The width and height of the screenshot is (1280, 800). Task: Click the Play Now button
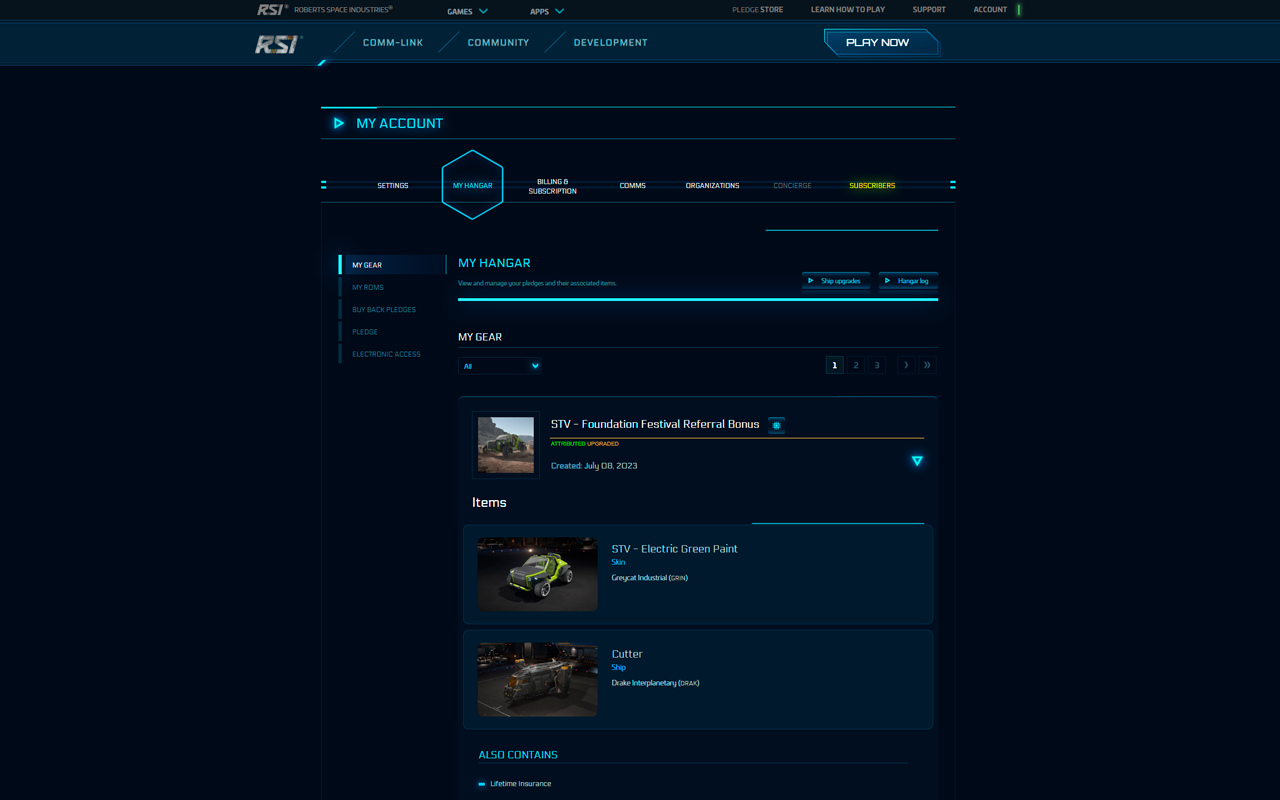(x=881, y=43)
